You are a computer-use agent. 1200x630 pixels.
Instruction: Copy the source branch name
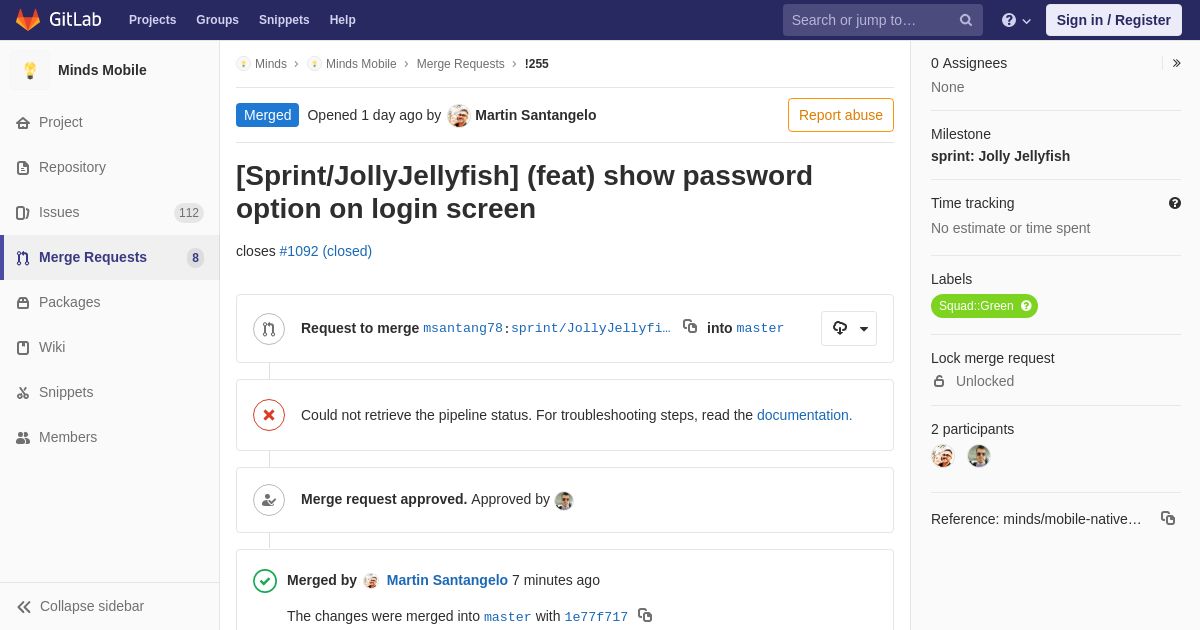(690, 326)
